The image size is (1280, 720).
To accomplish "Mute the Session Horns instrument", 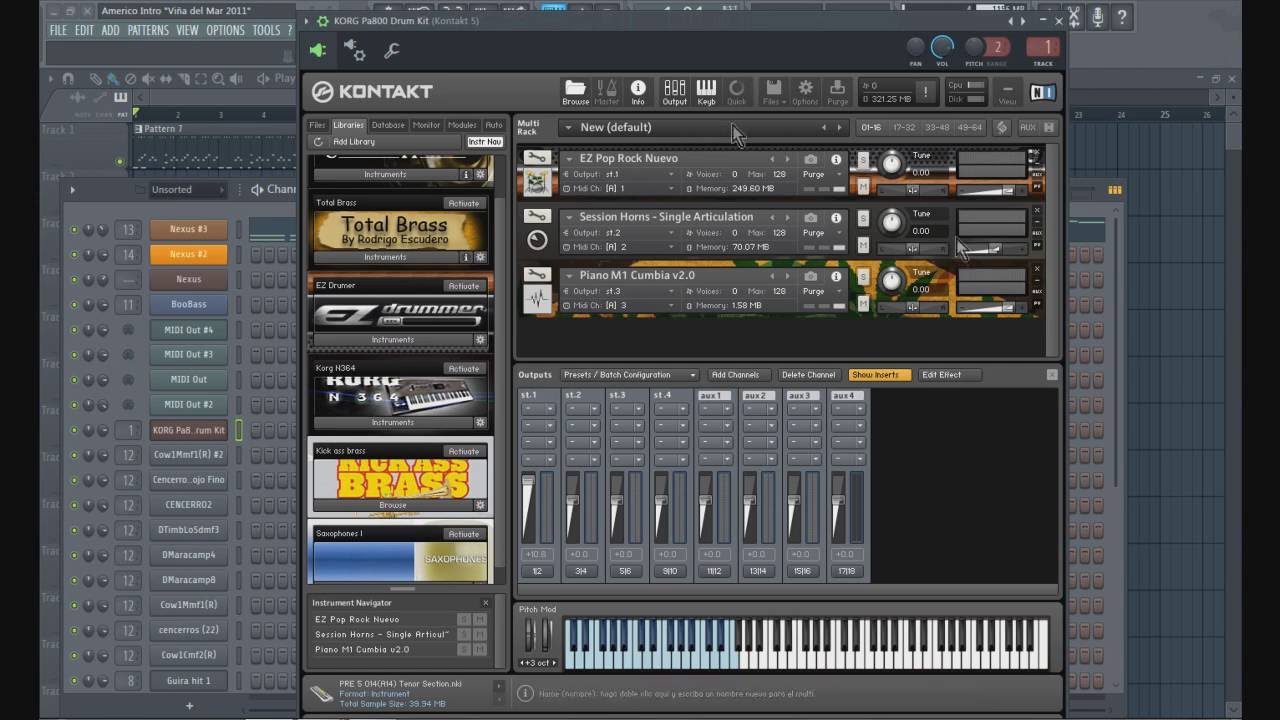I will point(863,245).
